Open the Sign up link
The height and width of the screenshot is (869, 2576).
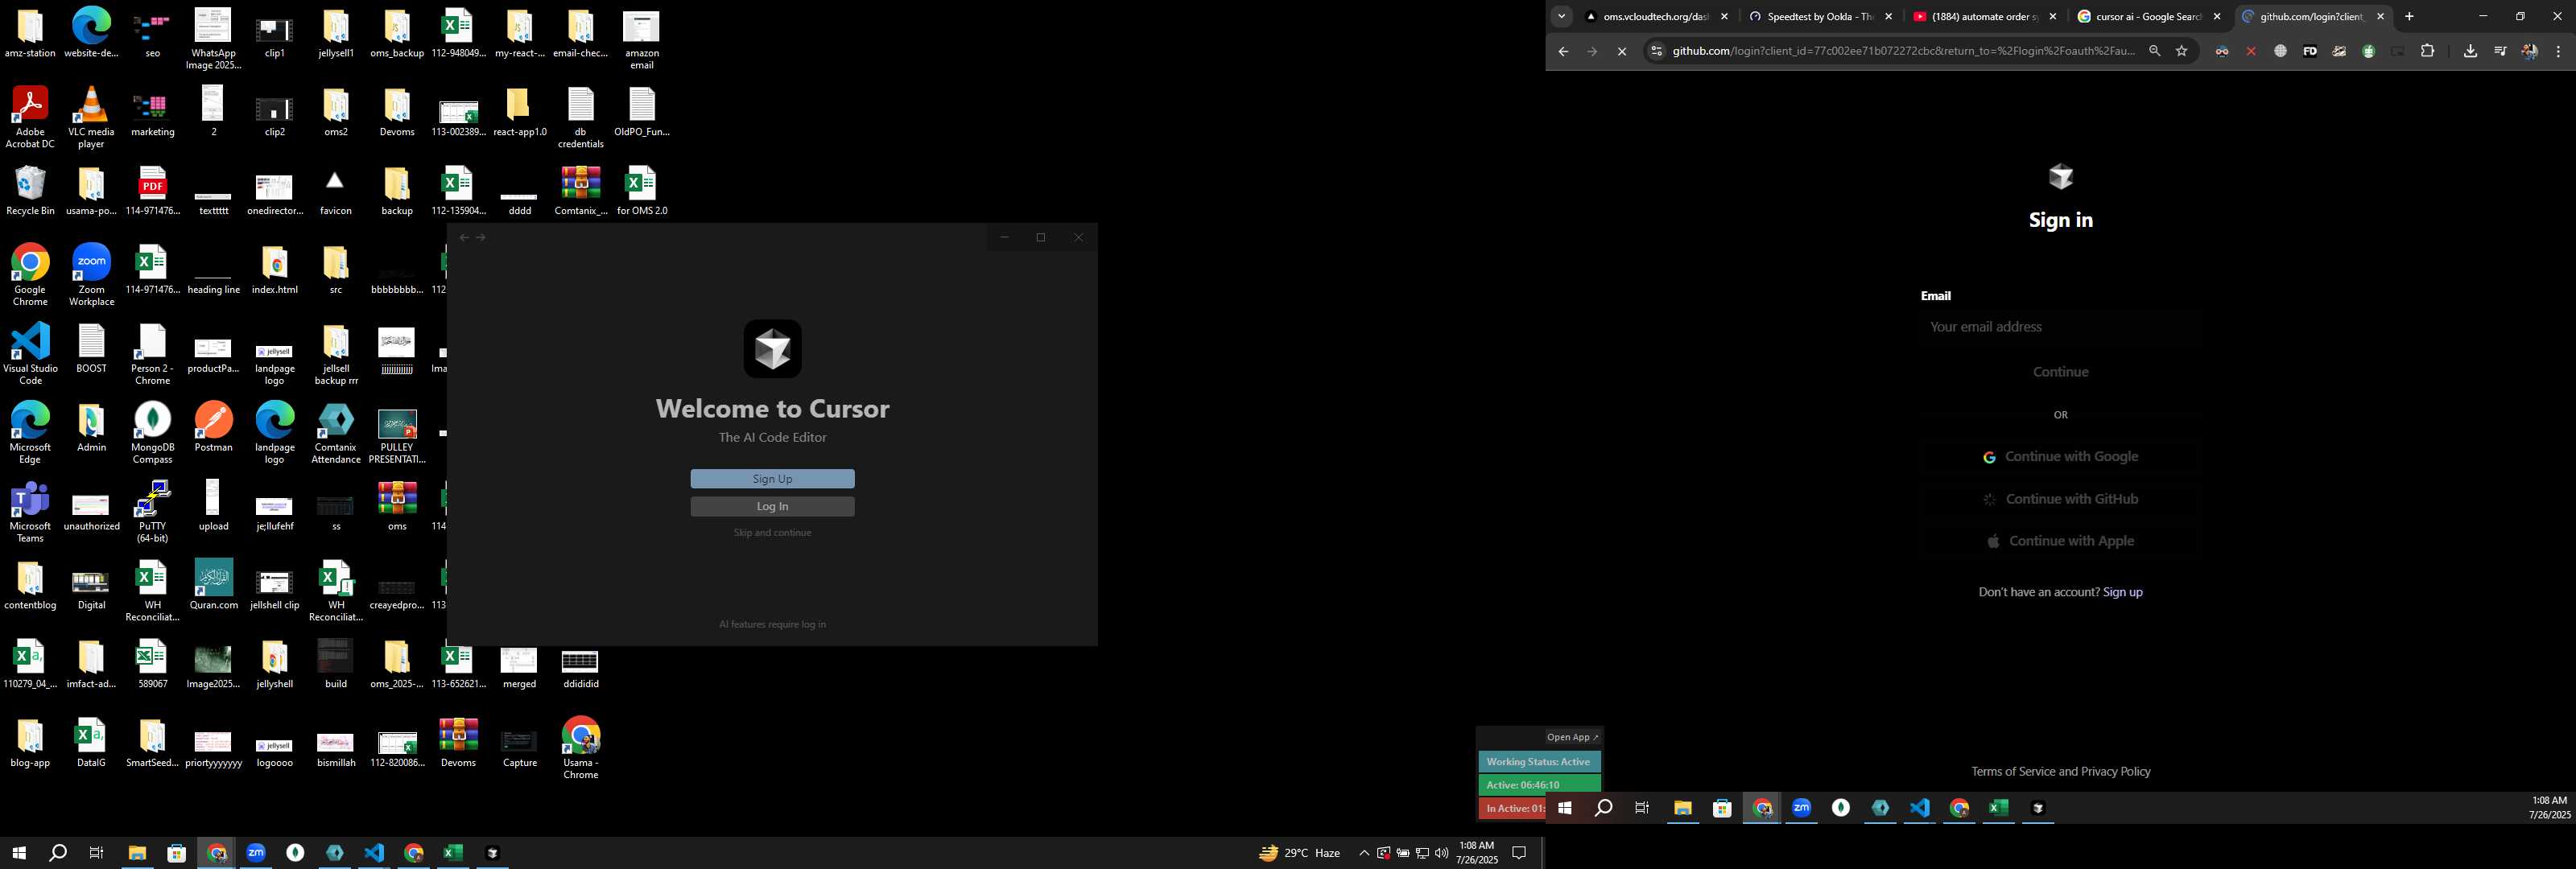tap(2122, 592)
